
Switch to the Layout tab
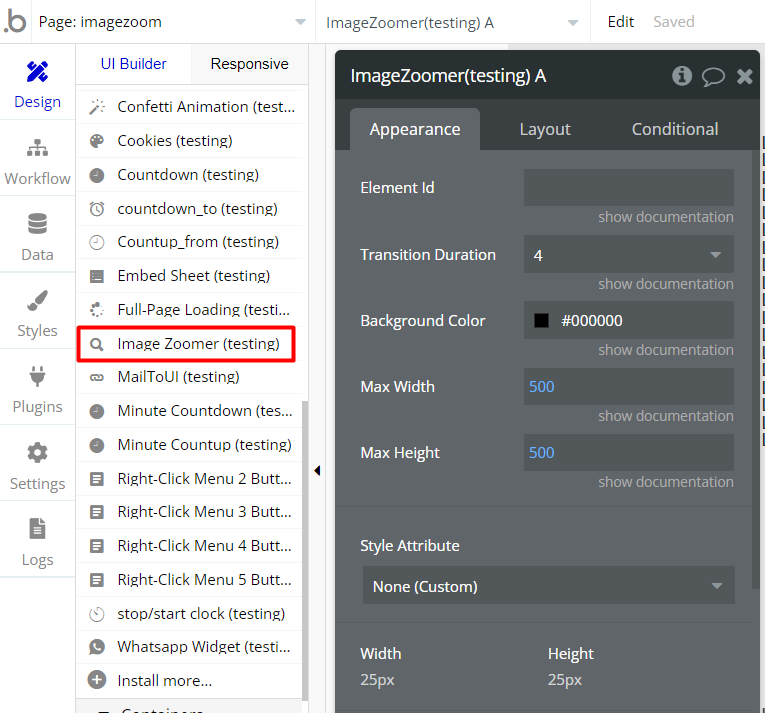tap(545, 129)
